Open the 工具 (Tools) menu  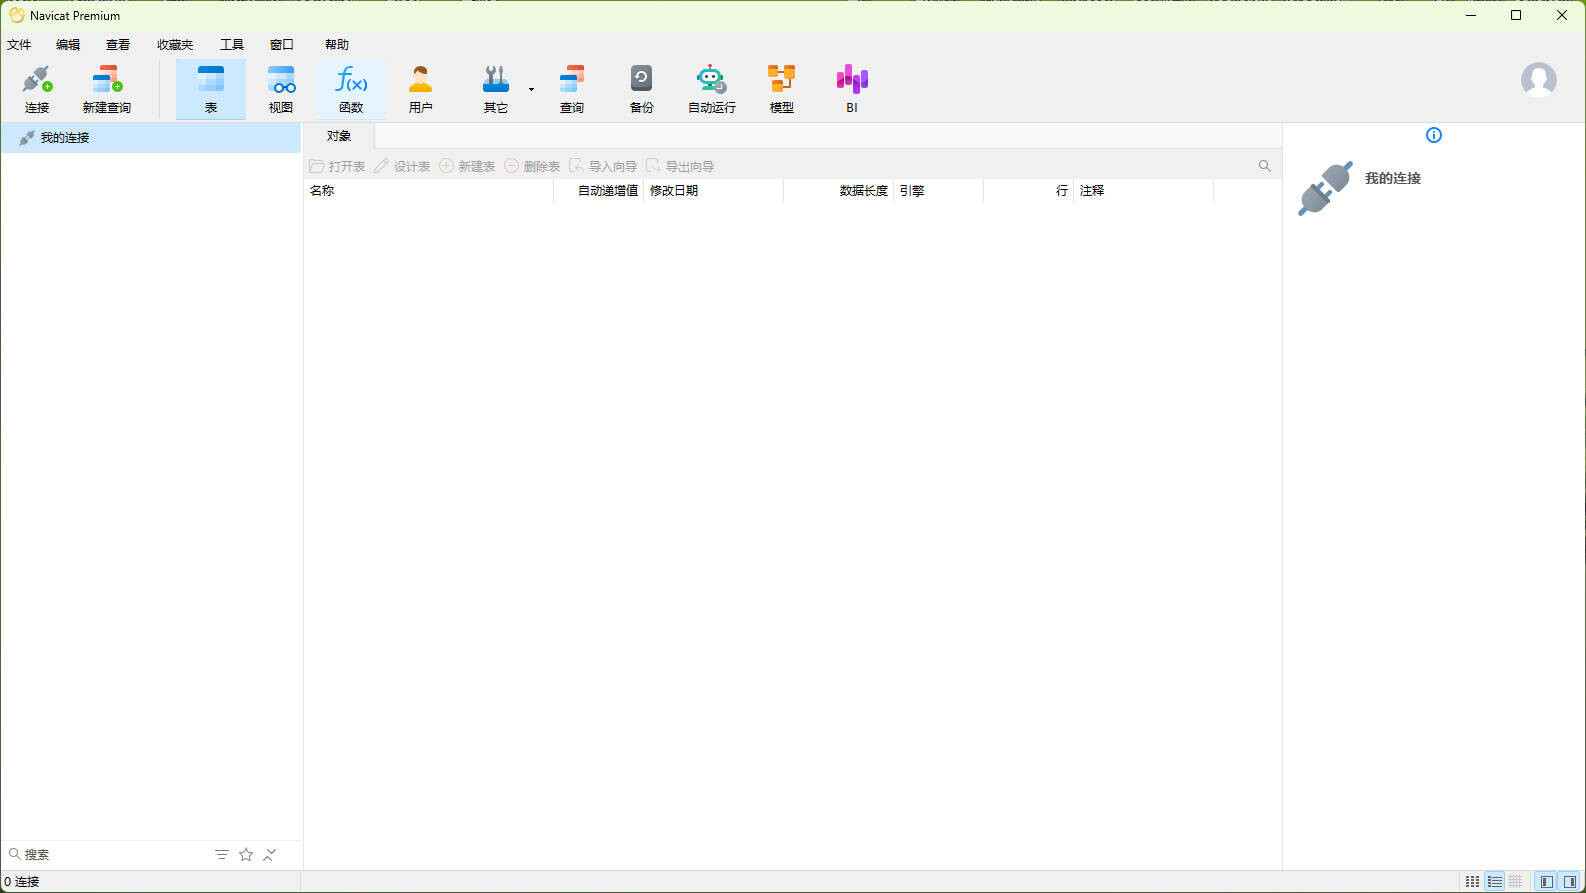[232, 44]
